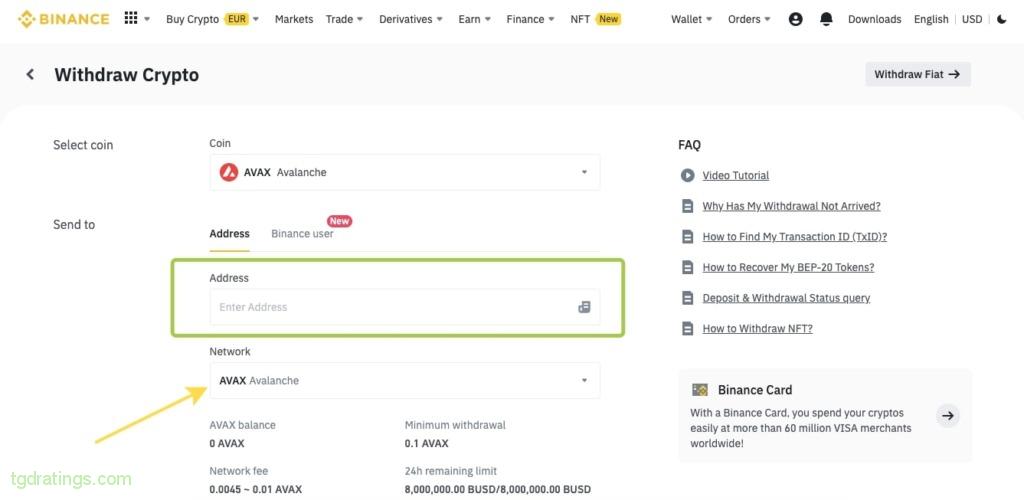Open Why Has My Withdrawal Not Arrived link

coord(792,206)
